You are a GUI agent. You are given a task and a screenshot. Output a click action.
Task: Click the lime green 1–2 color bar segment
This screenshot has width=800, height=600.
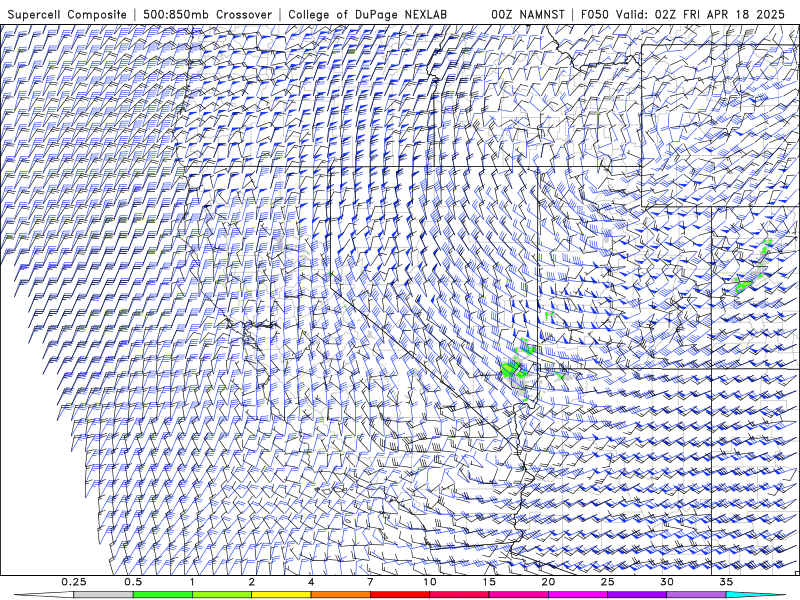(x=222, y=595)
